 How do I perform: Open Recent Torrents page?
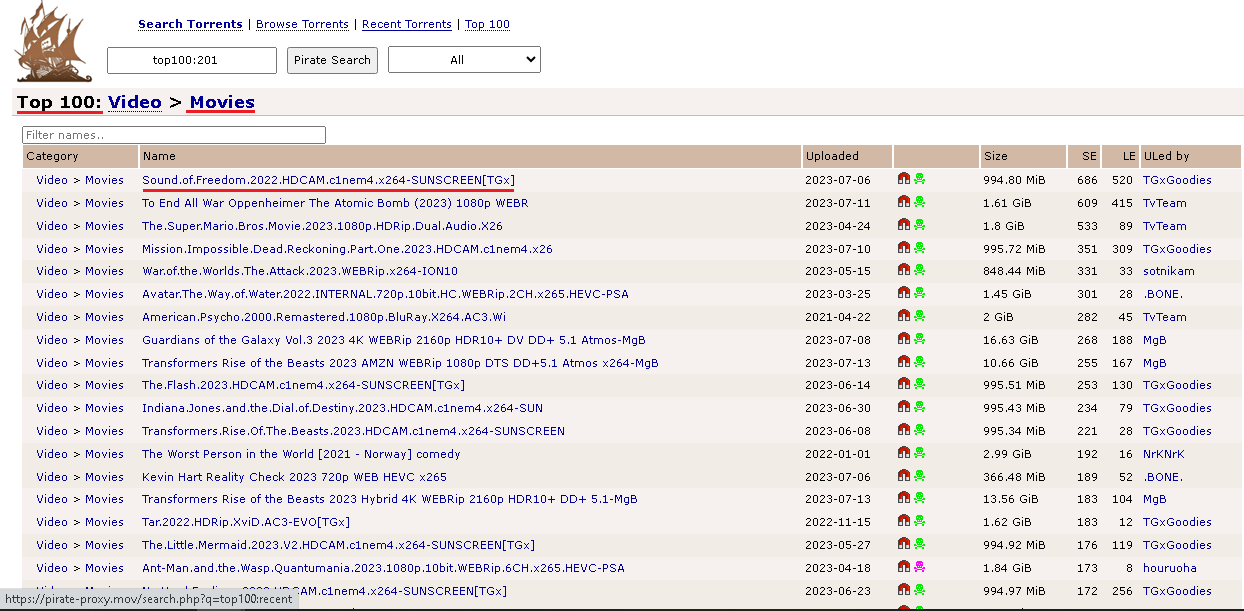tap(407, 24)
